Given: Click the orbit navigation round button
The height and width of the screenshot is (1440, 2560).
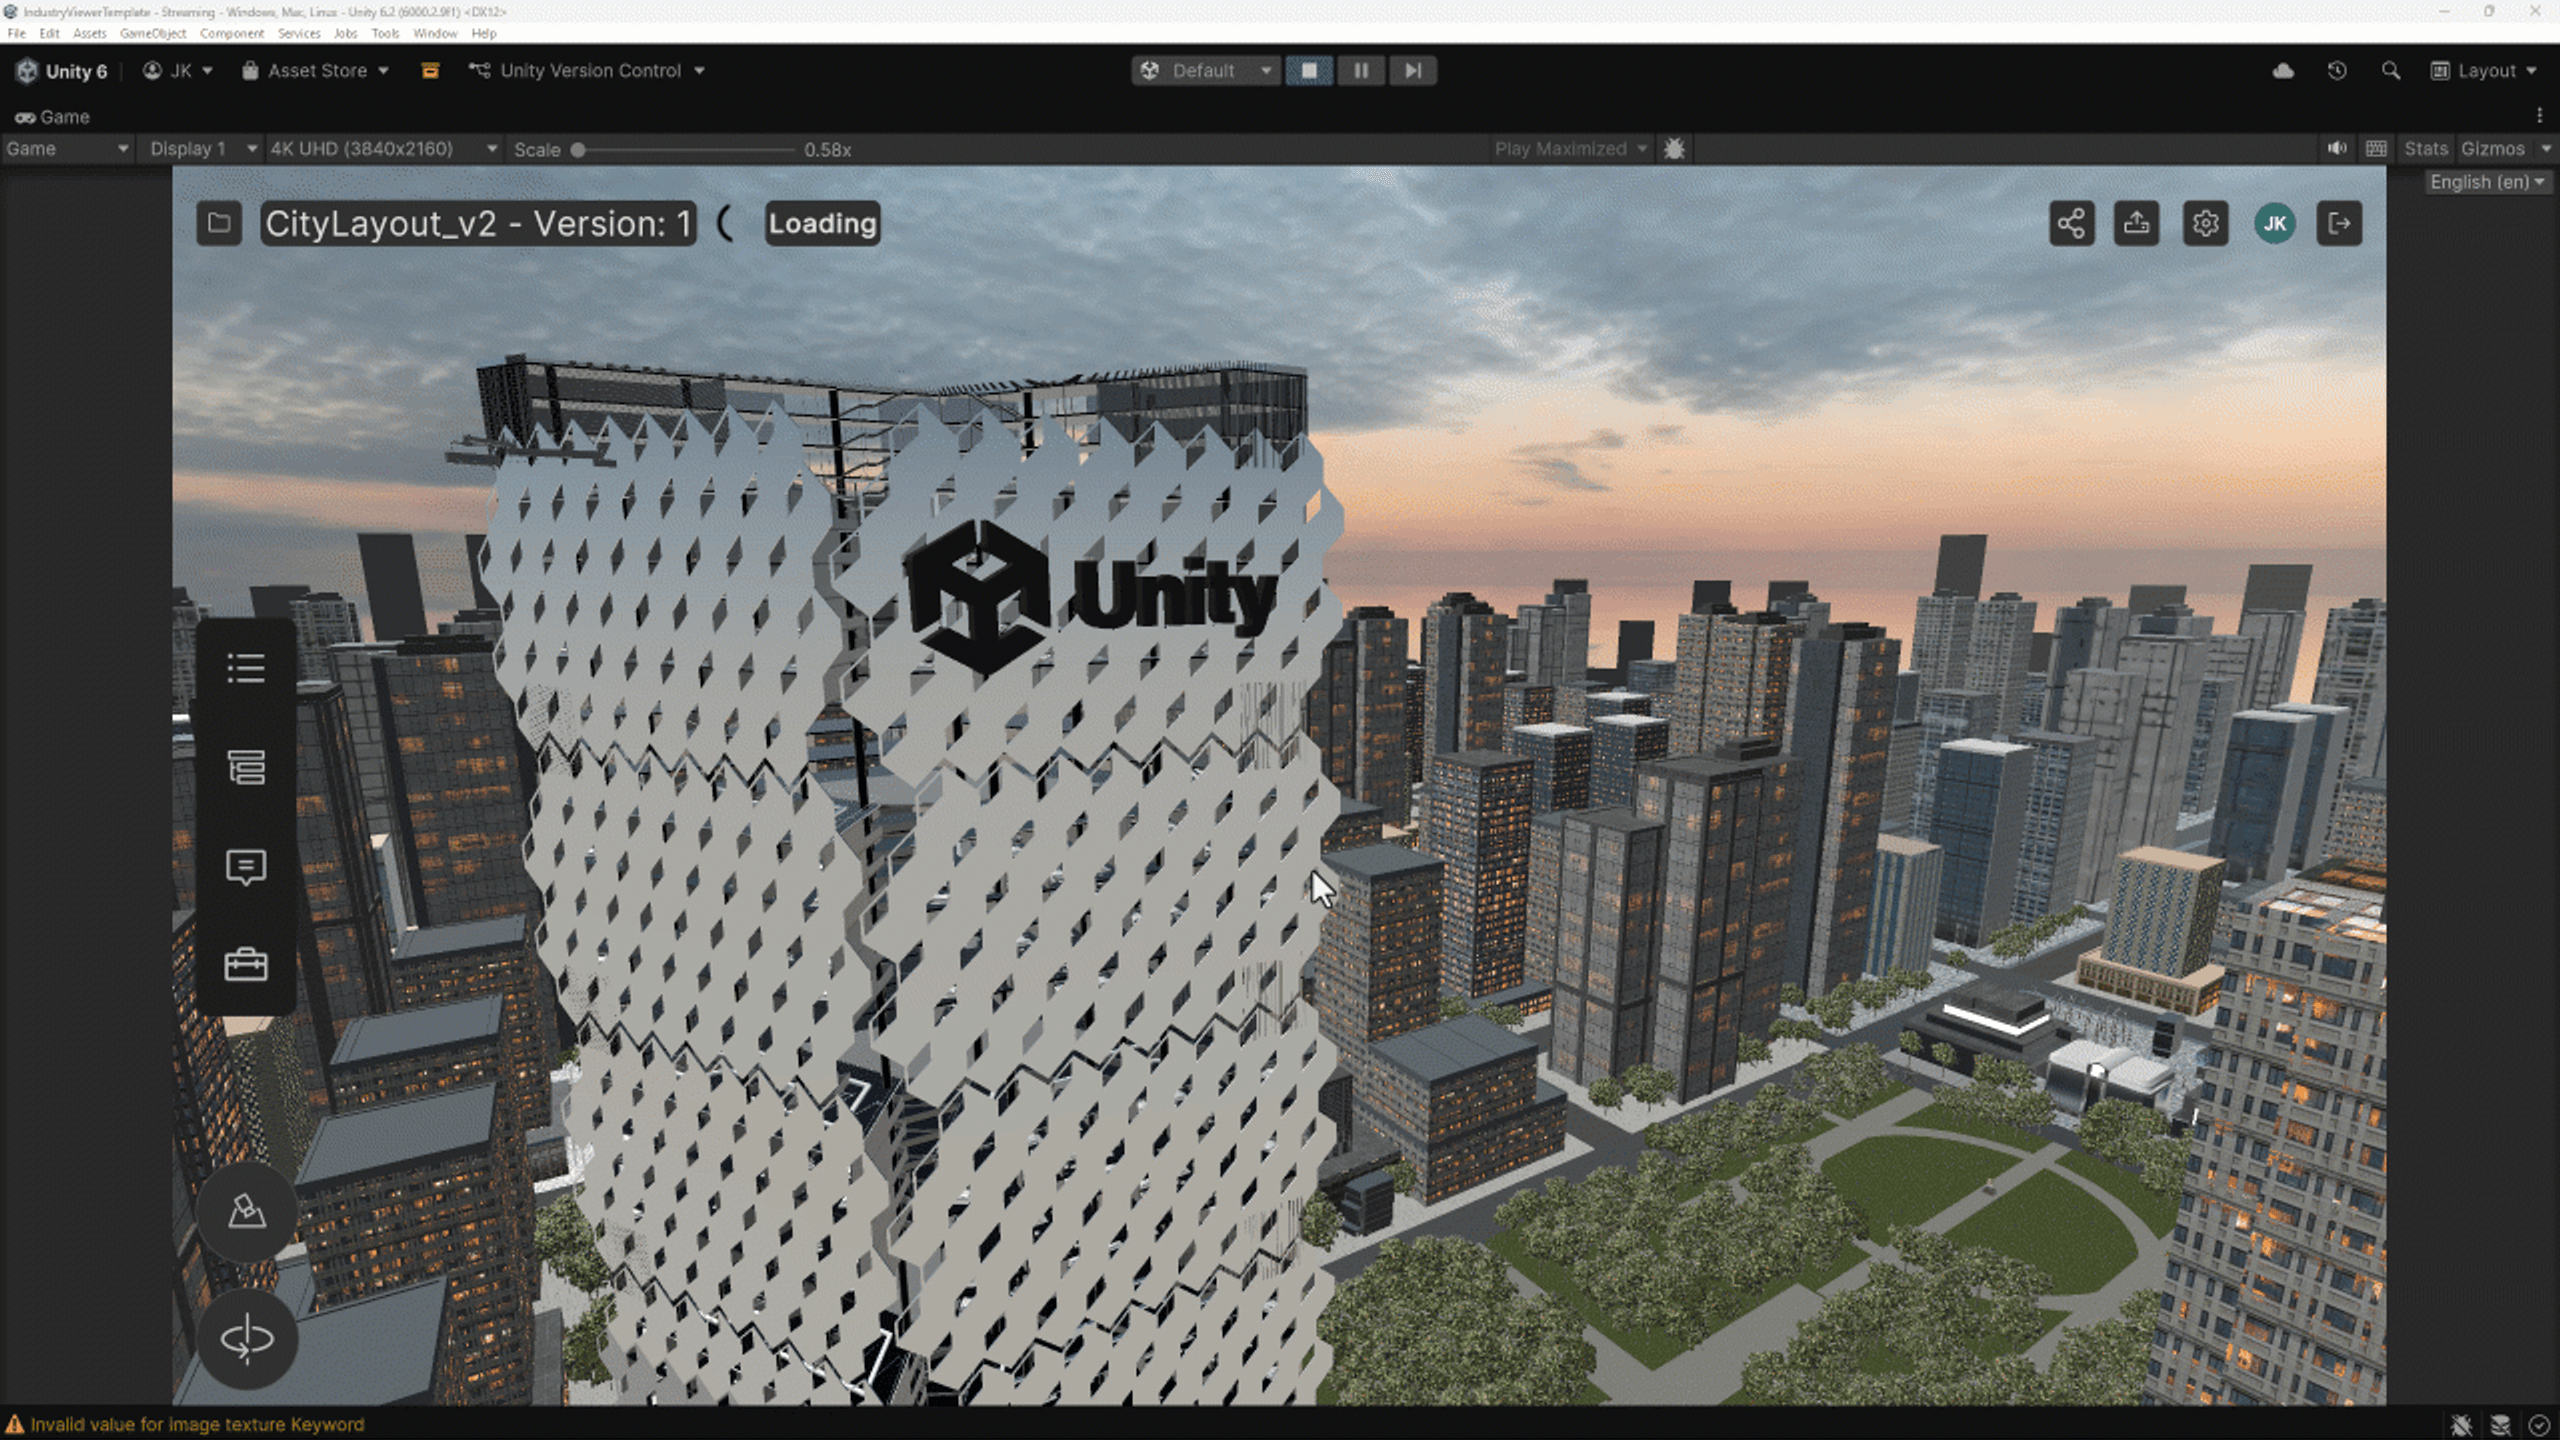Looking at the screenshot, I should click(x=247, y=1339).
